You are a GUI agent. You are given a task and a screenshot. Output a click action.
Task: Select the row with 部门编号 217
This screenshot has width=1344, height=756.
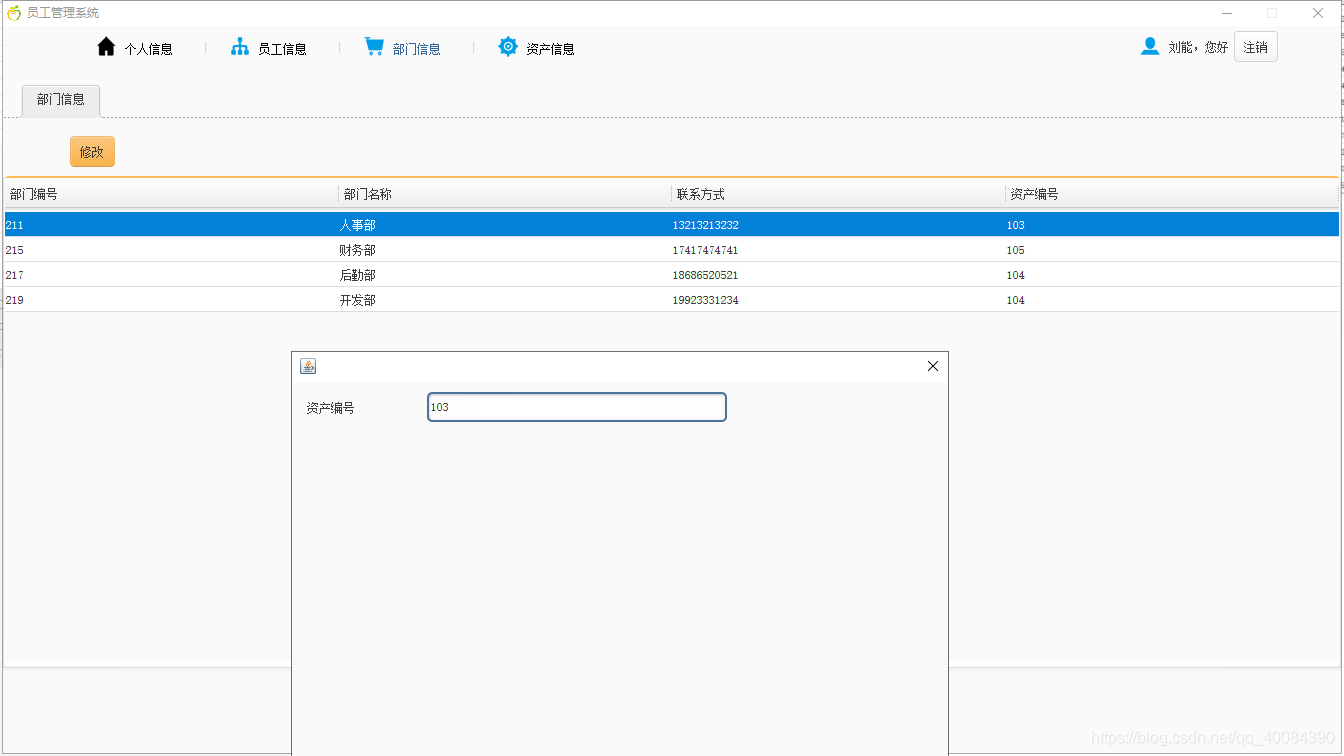point(672,275)
